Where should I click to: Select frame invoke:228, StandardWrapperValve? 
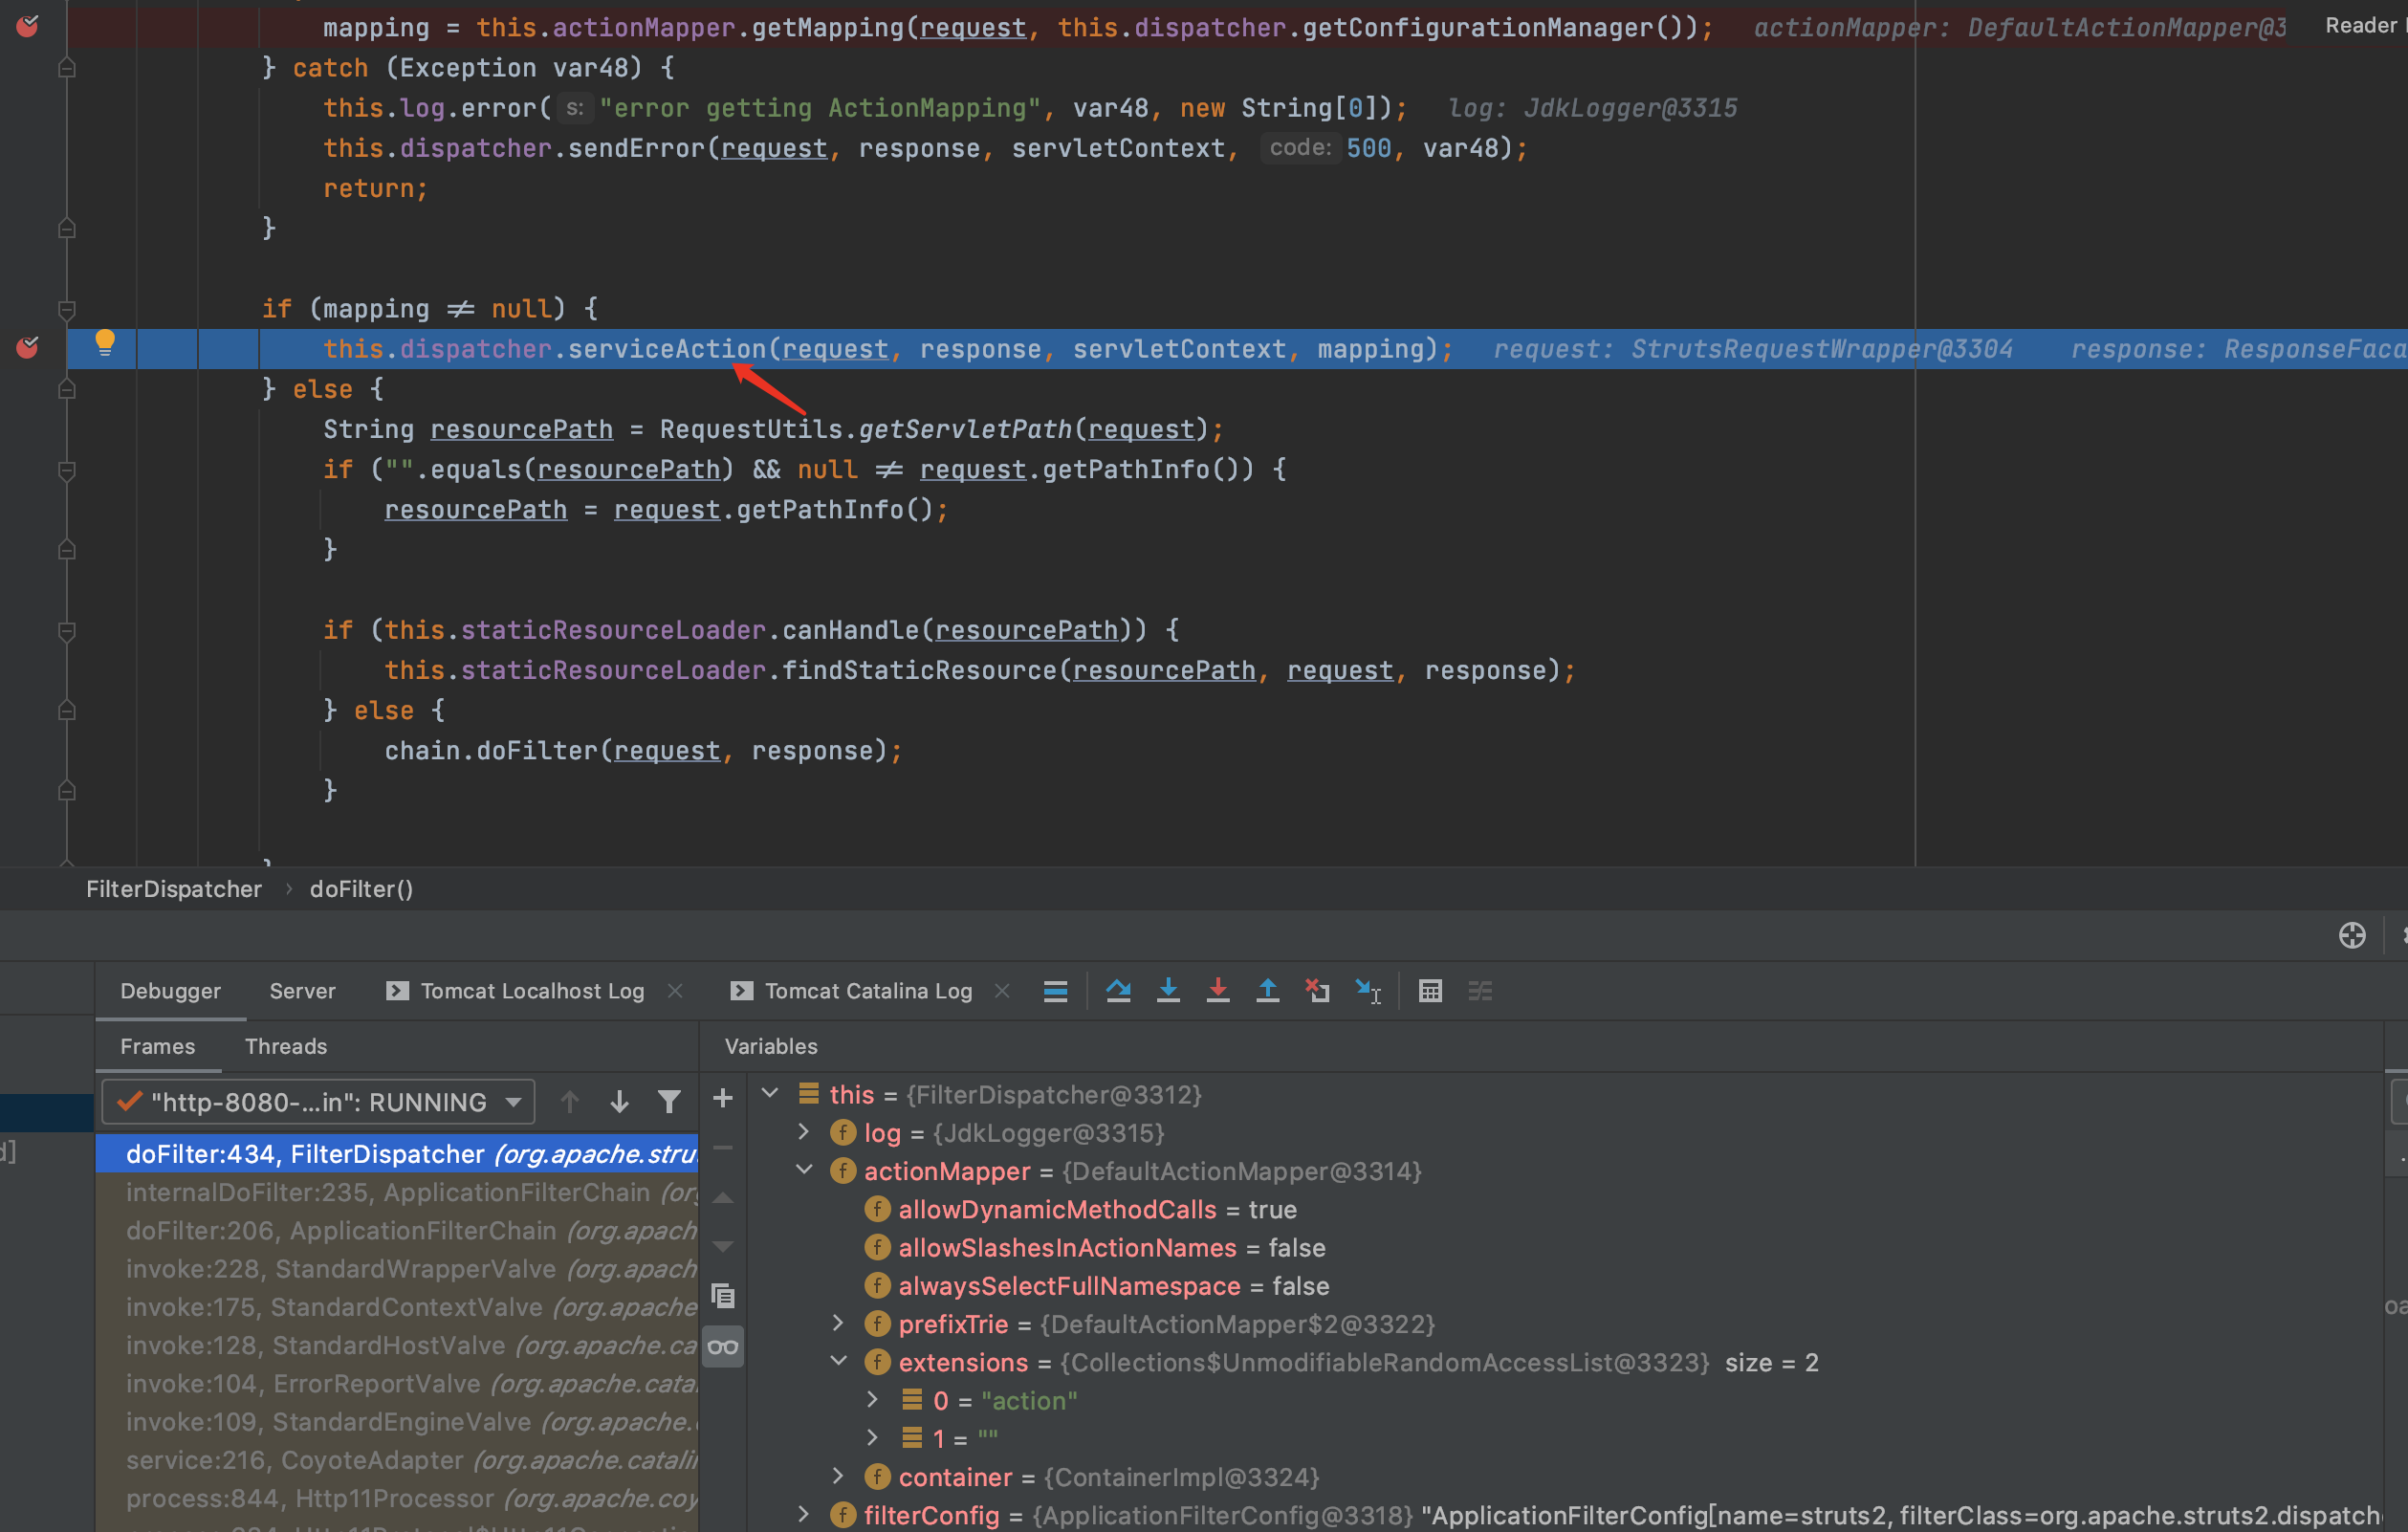pyautogui.click(x=397, y=1269)
